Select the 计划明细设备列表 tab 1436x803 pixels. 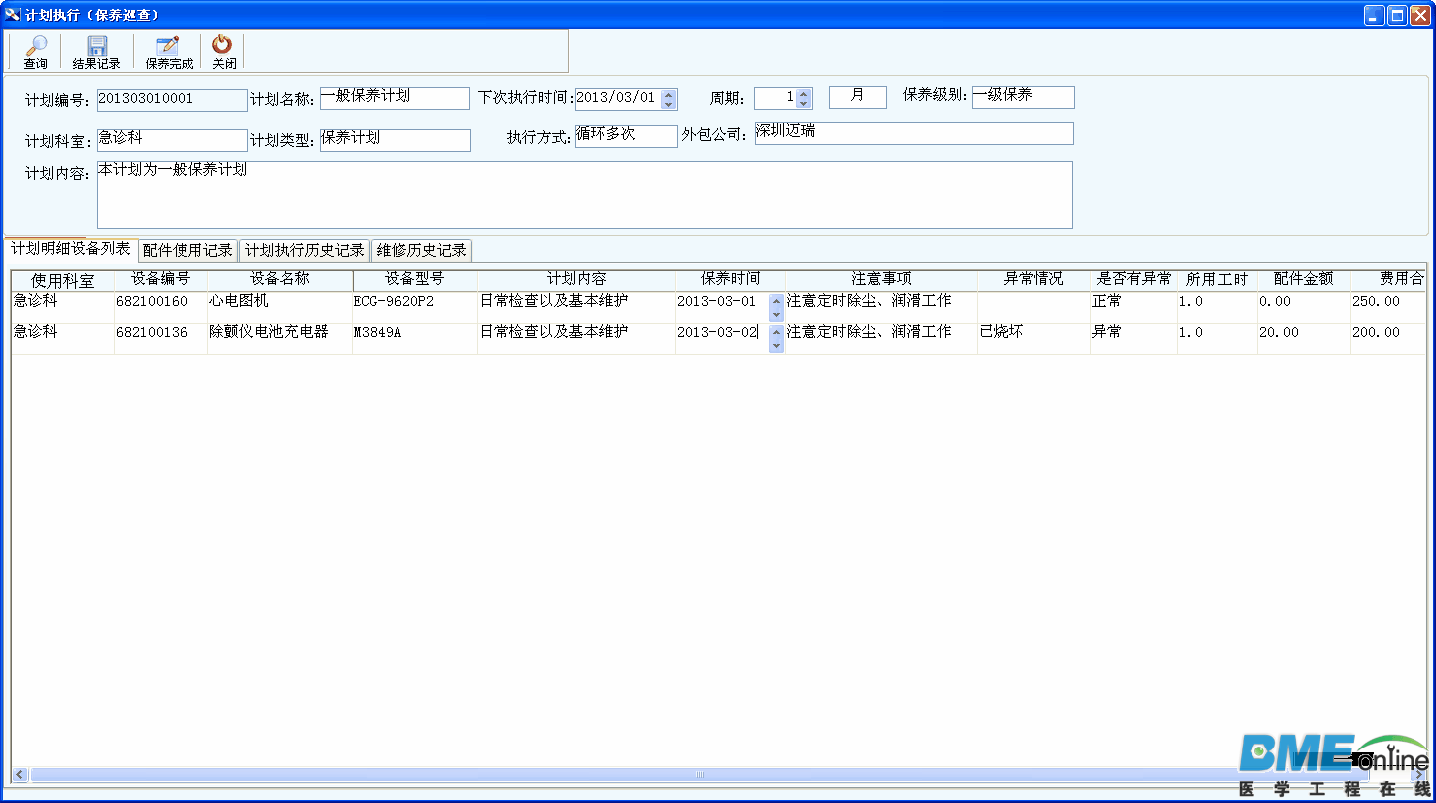[x=70, y=248]
